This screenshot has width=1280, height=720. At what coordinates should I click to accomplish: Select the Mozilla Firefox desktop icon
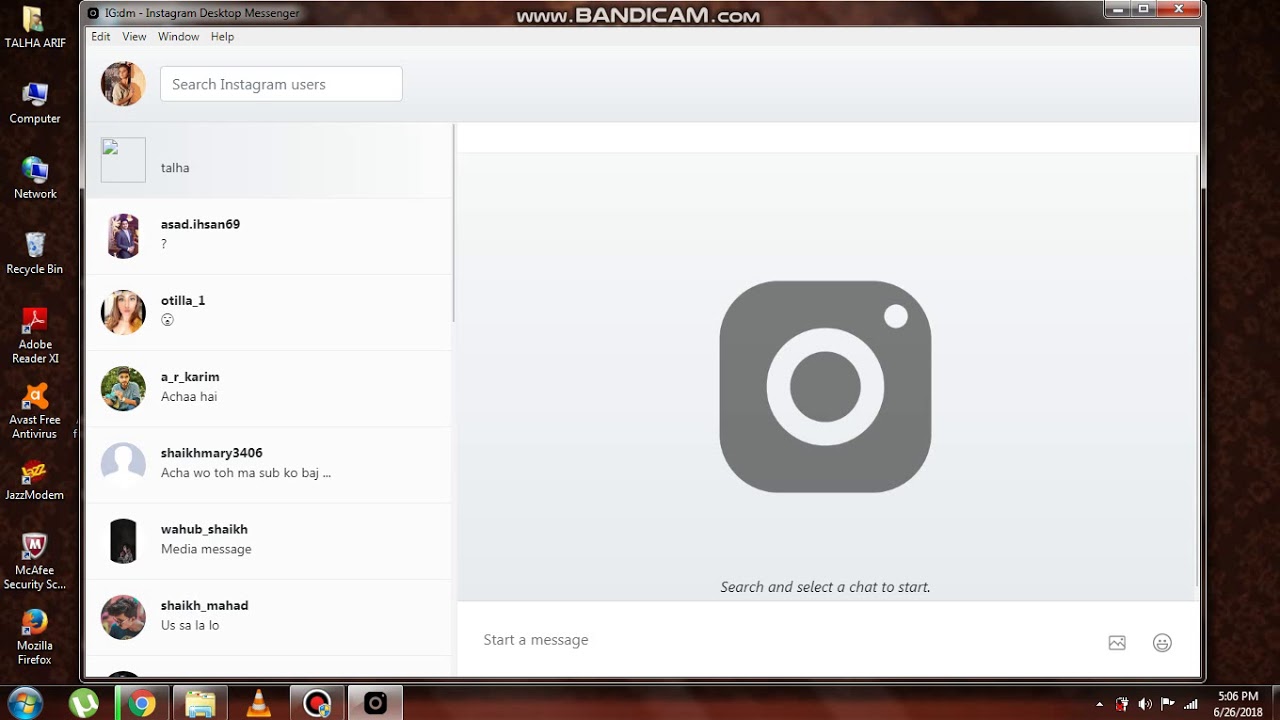tap(35, 637)
